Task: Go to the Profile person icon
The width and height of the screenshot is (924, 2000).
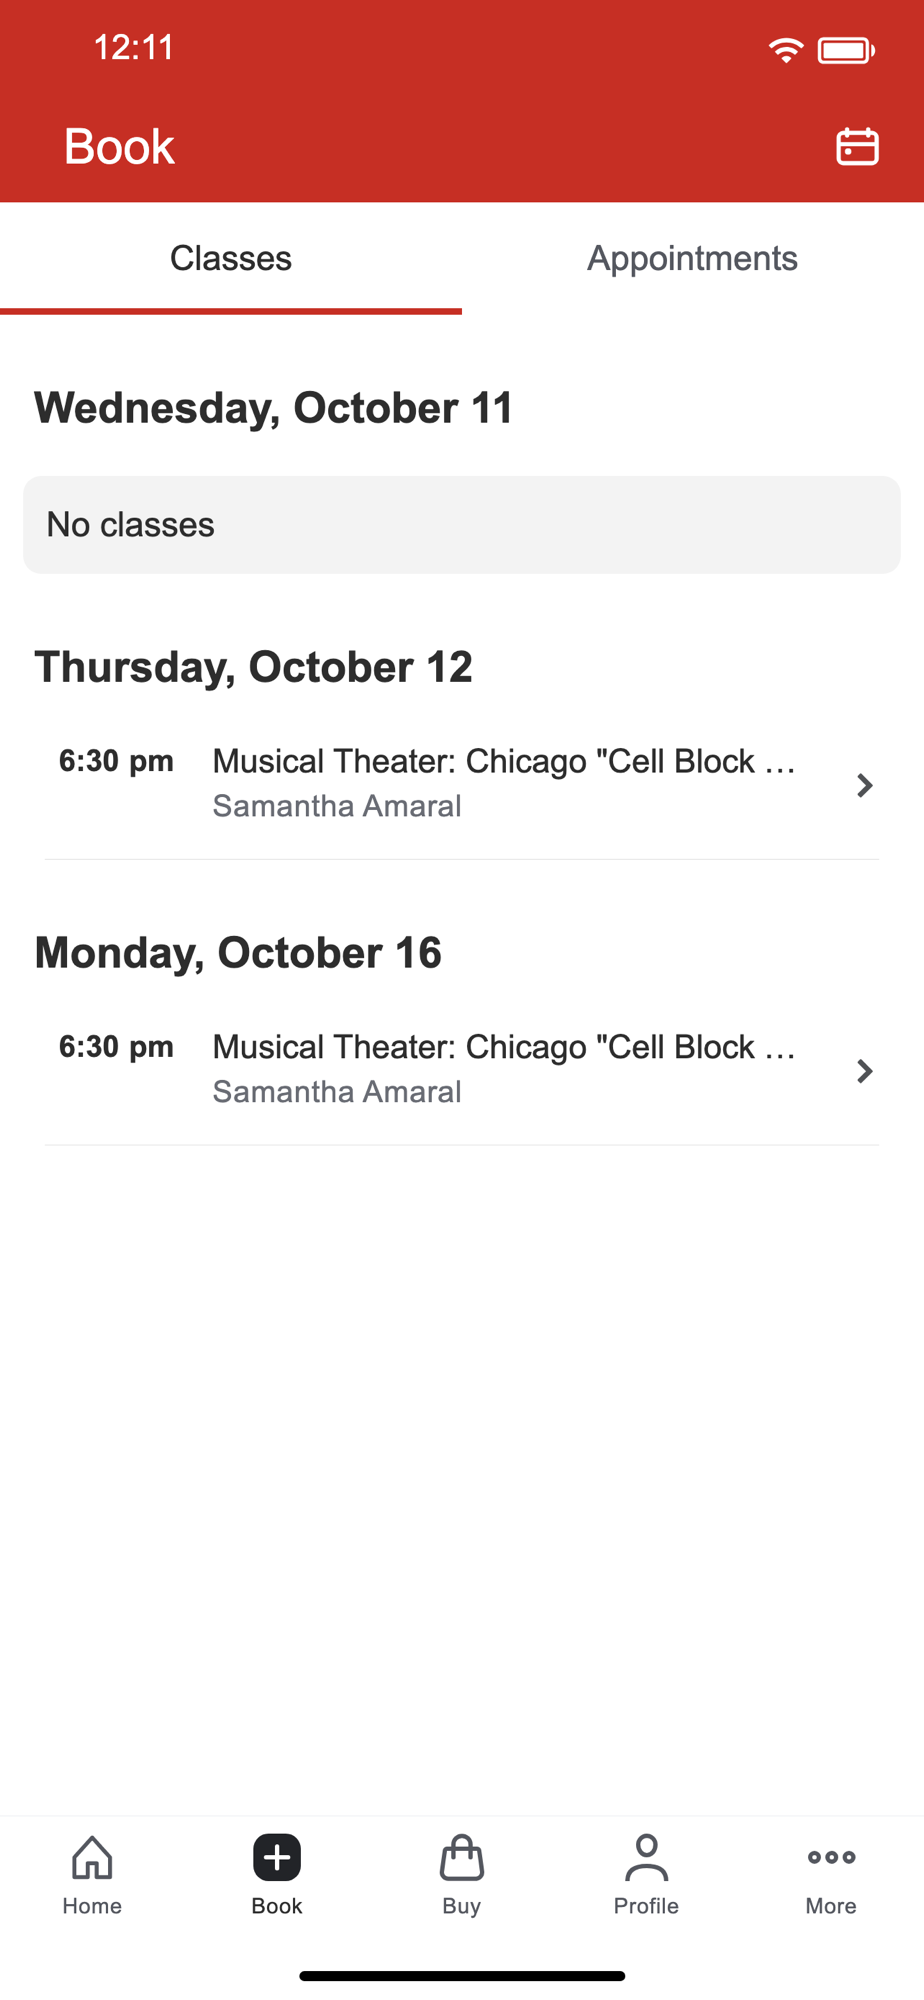Action: (647, 1858)
